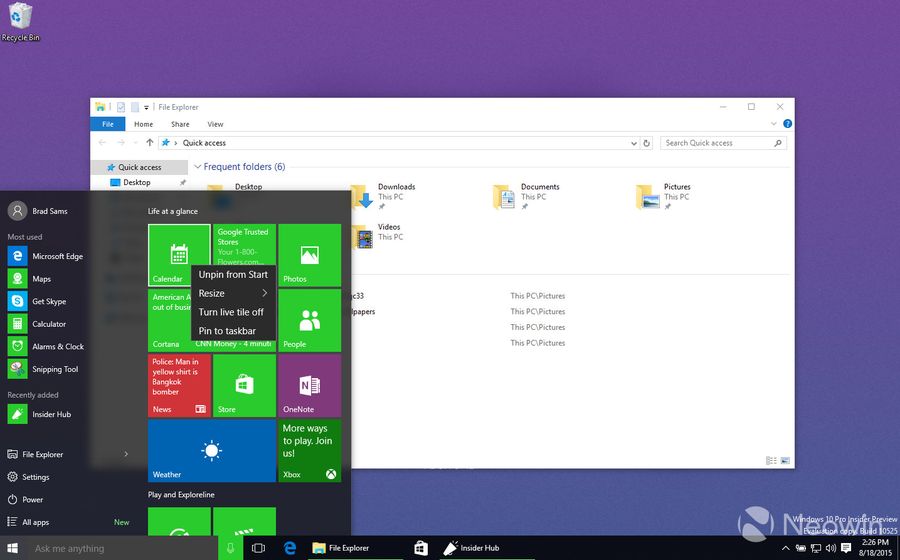Image resolution: width=900 pixels, height=560 pixels.
Task: Launch Microsoft Edge from Most used
Action: click(46, 256)
